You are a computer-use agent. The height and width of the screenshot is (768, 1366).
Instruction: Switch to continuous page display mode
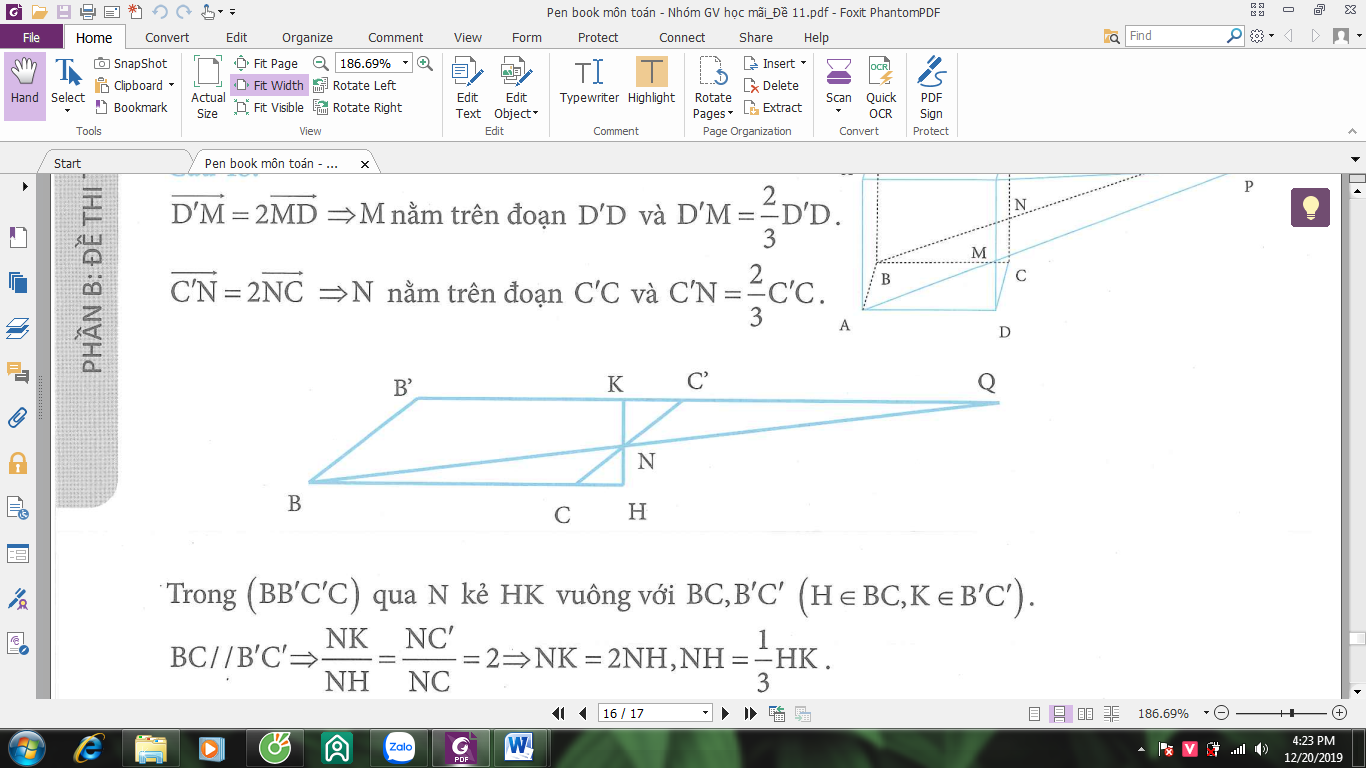tap(1060, 714)
